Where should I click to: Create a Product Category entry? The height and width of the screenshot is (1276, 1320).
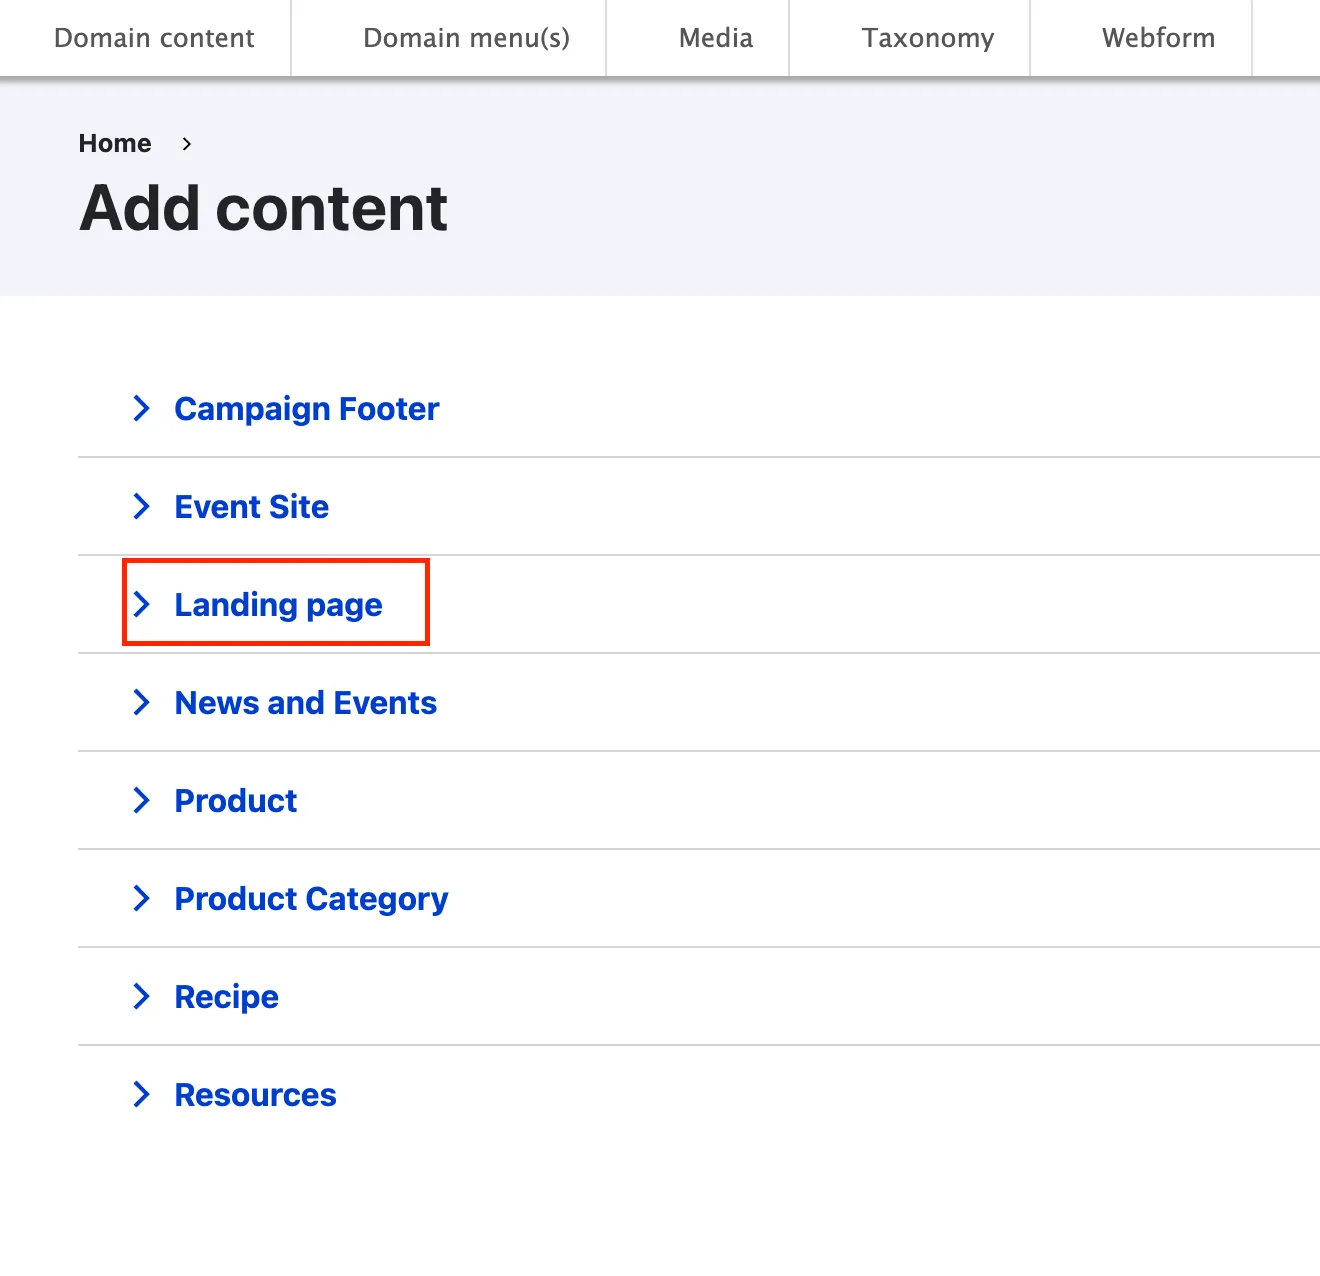pos(311,899)
